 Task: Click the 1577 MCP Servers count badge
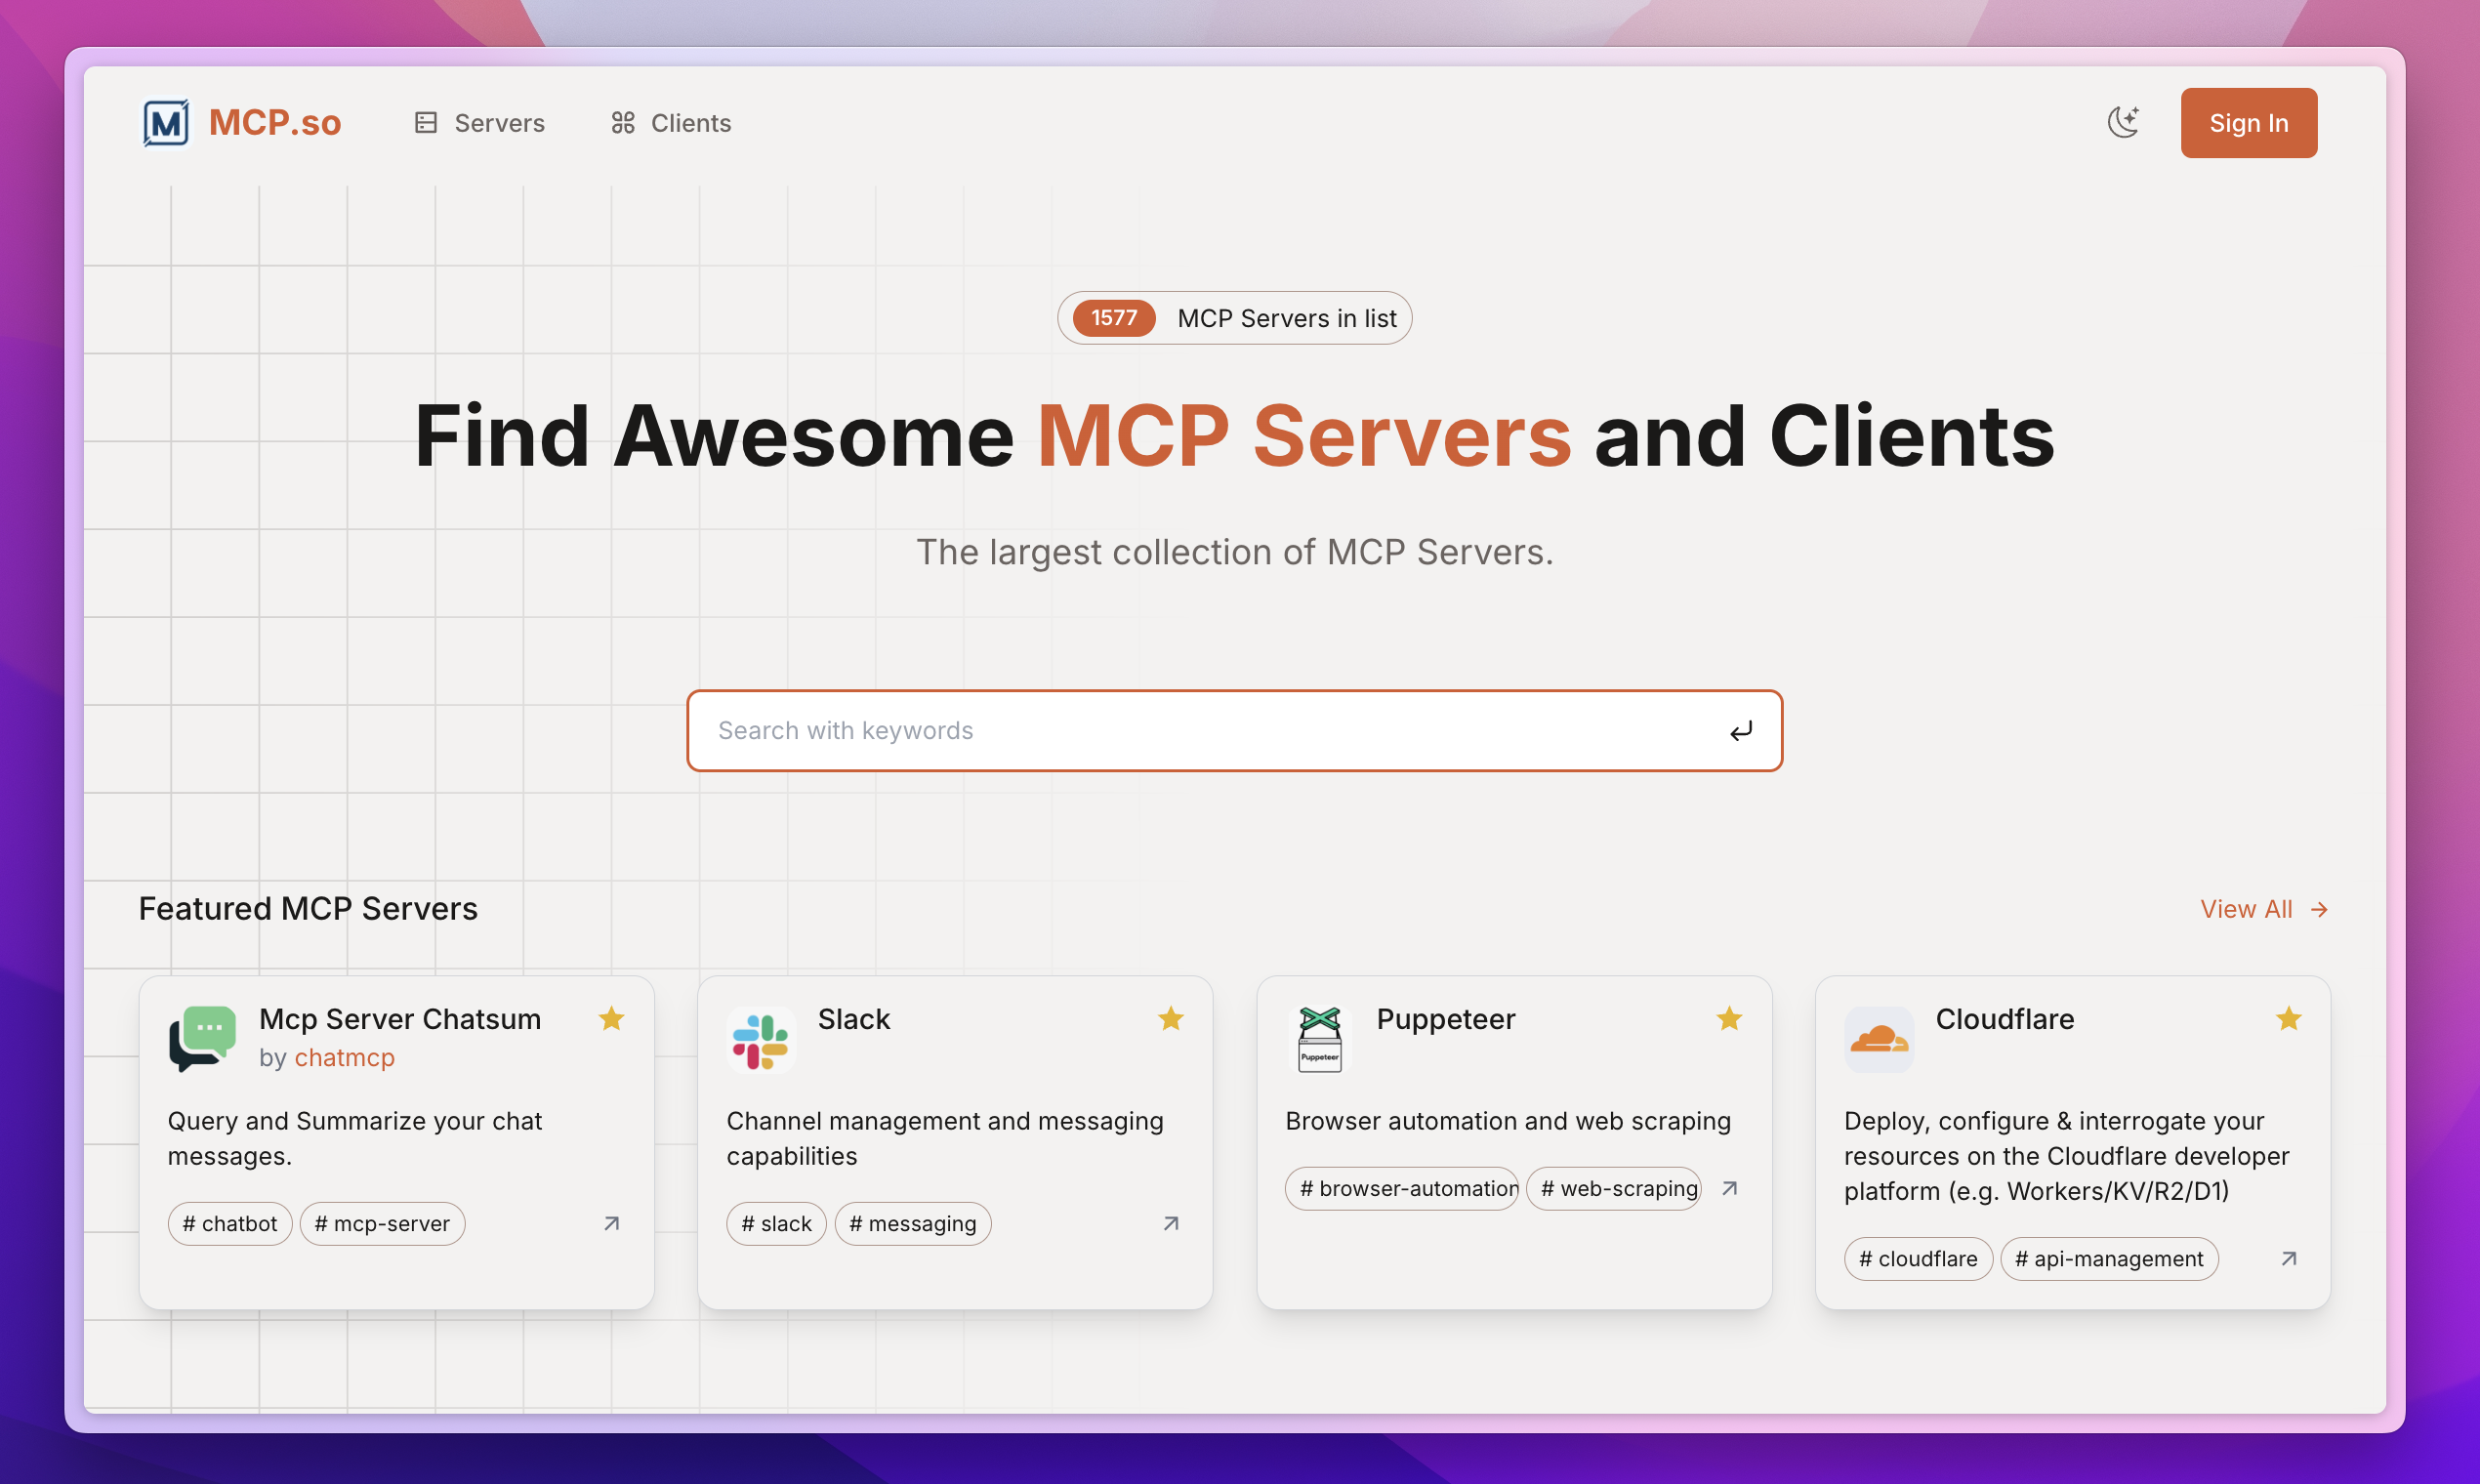click(1114, 318)
